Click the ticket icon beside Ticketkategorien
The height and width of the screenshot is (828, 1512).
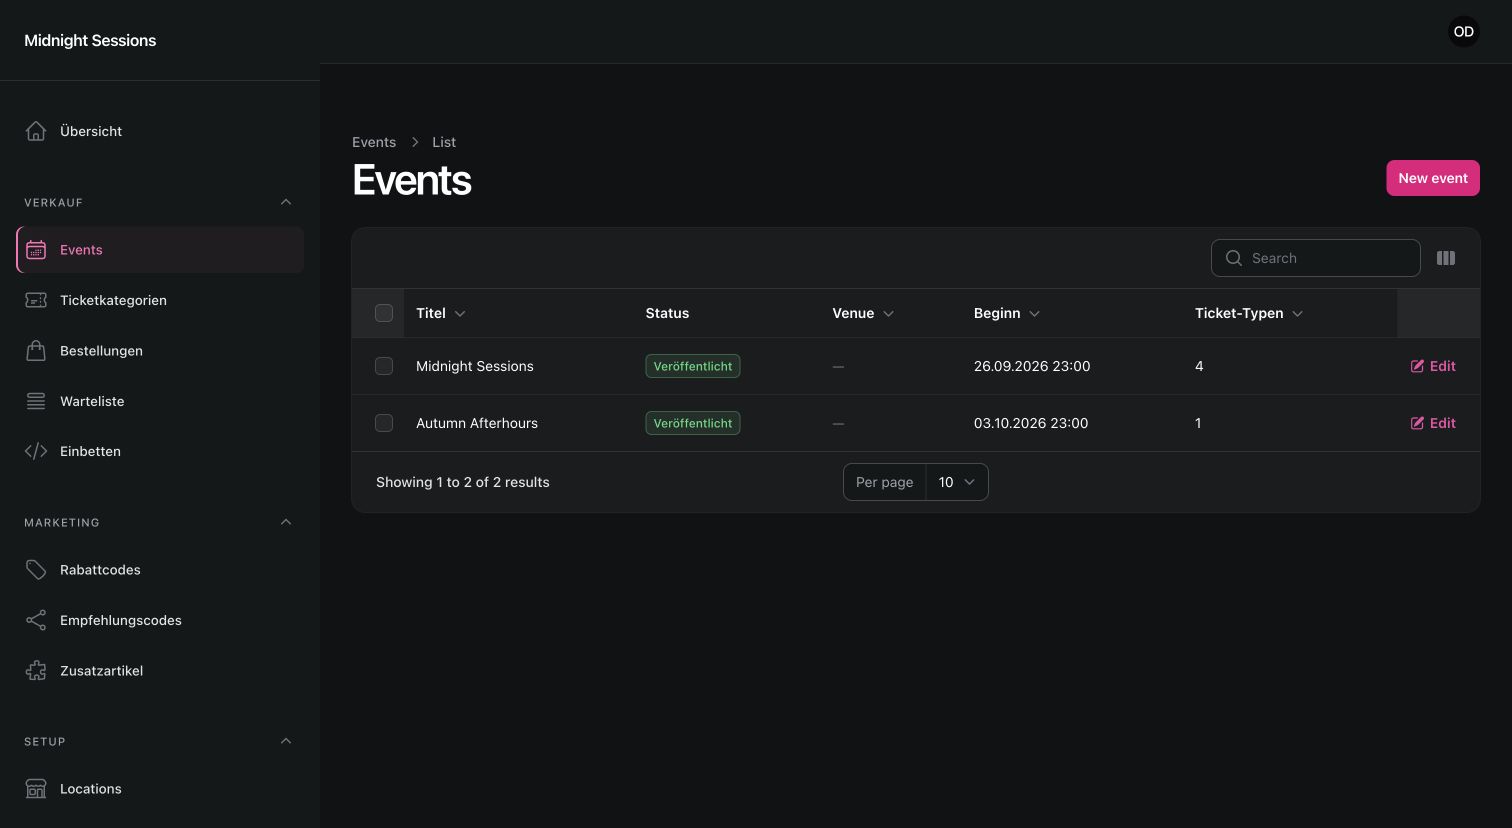pos(36,300)
